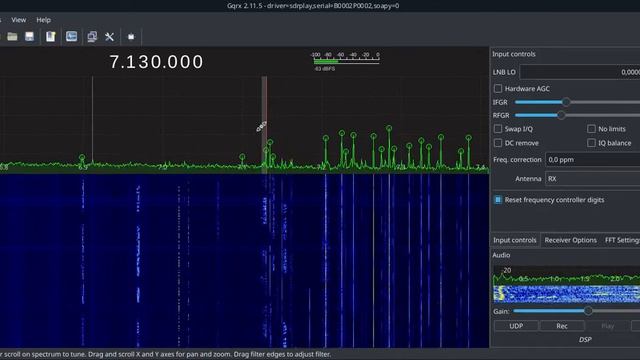The height and width of the screenshot is (360, 640).
Task: Click the blue panel icon in the toolbar
Action: [71, 37]
